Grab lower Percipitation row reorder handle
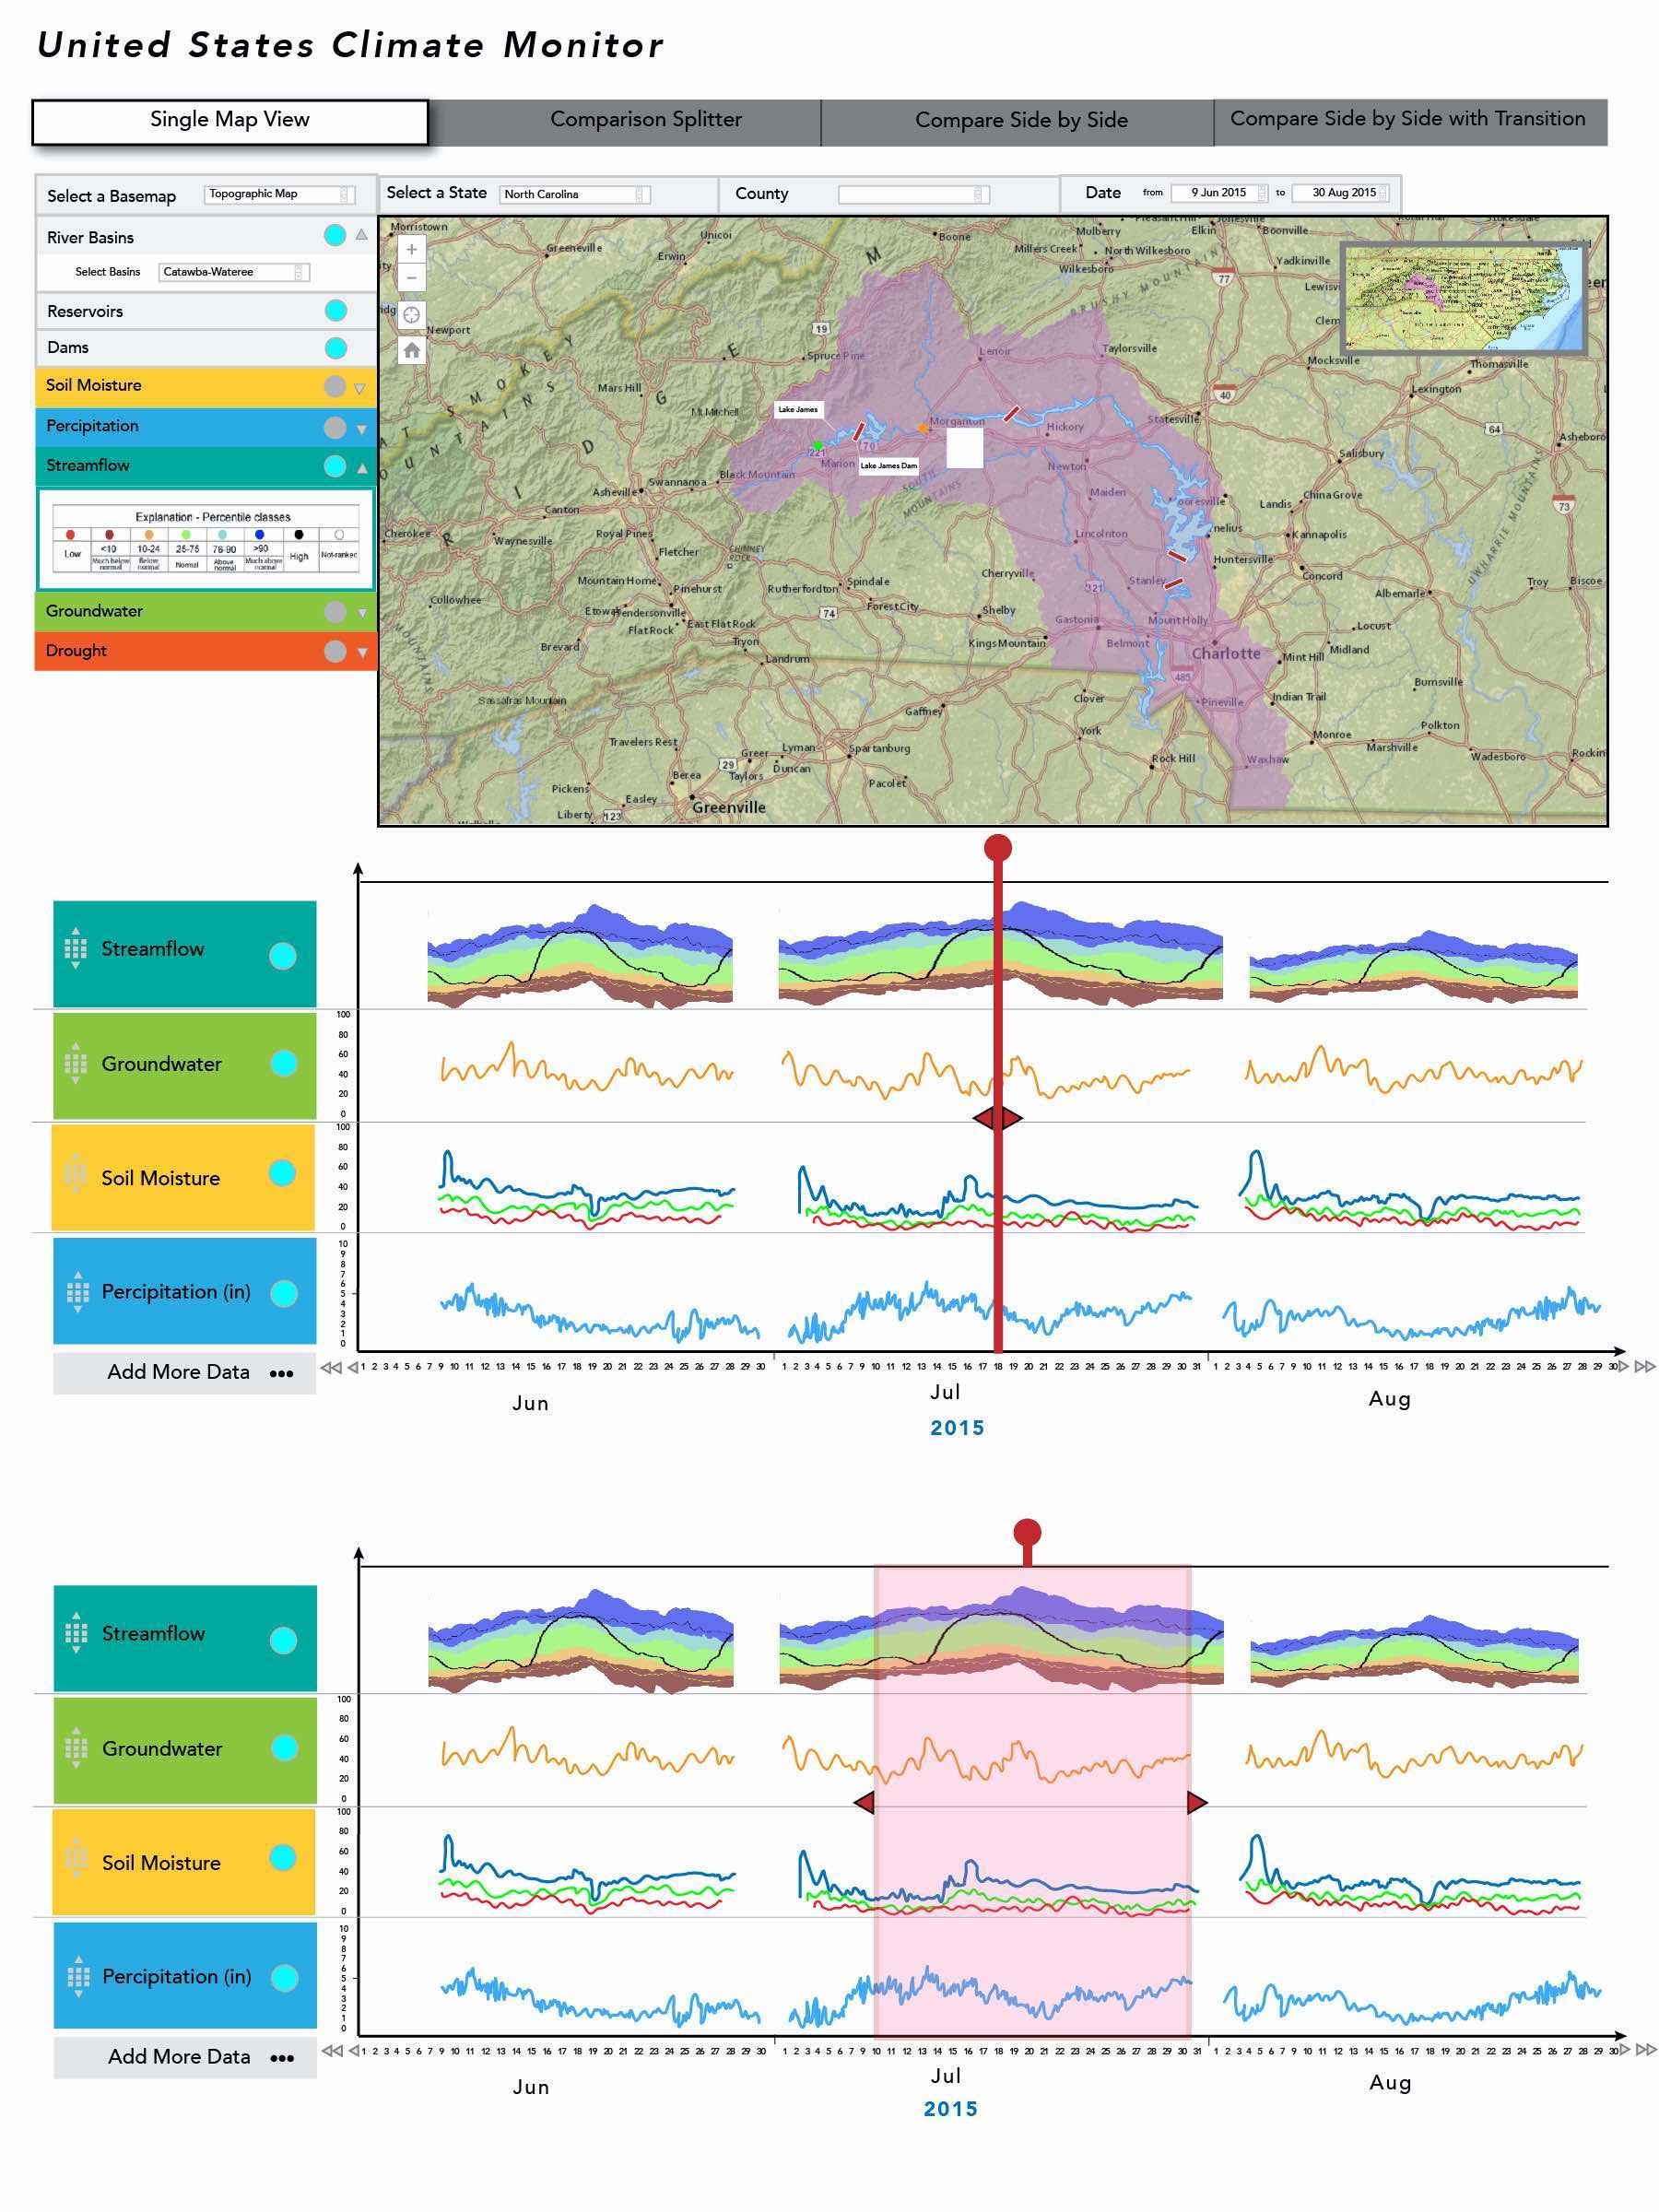This screenshot has height=2212, width=1659. 78,1976
